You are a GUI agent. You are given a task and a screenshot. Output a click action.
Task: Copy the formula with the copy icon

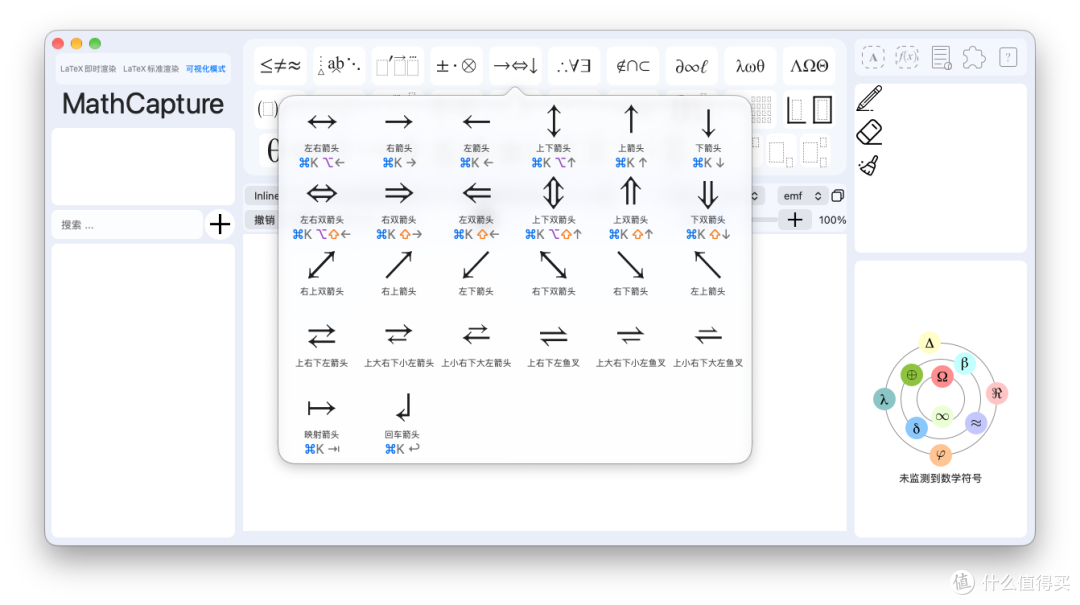click(838, 196)
